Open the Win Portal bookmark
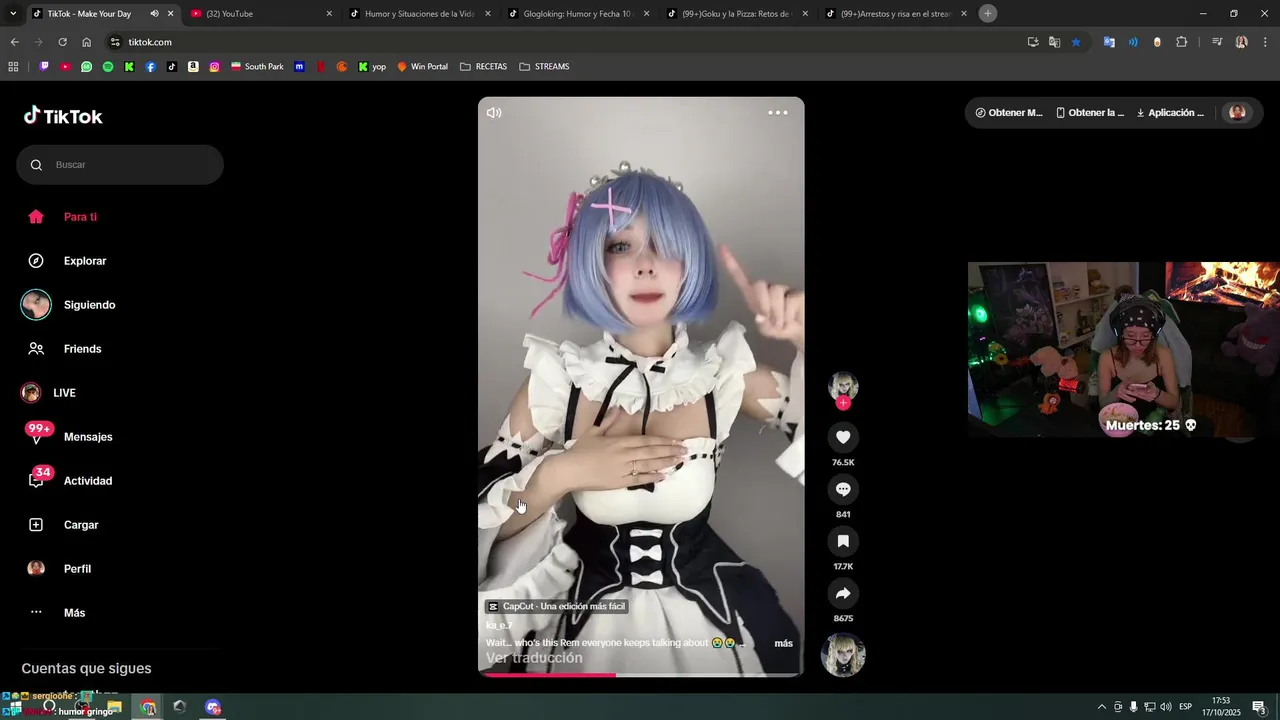The image size is (1280, 720). point(423,67)
